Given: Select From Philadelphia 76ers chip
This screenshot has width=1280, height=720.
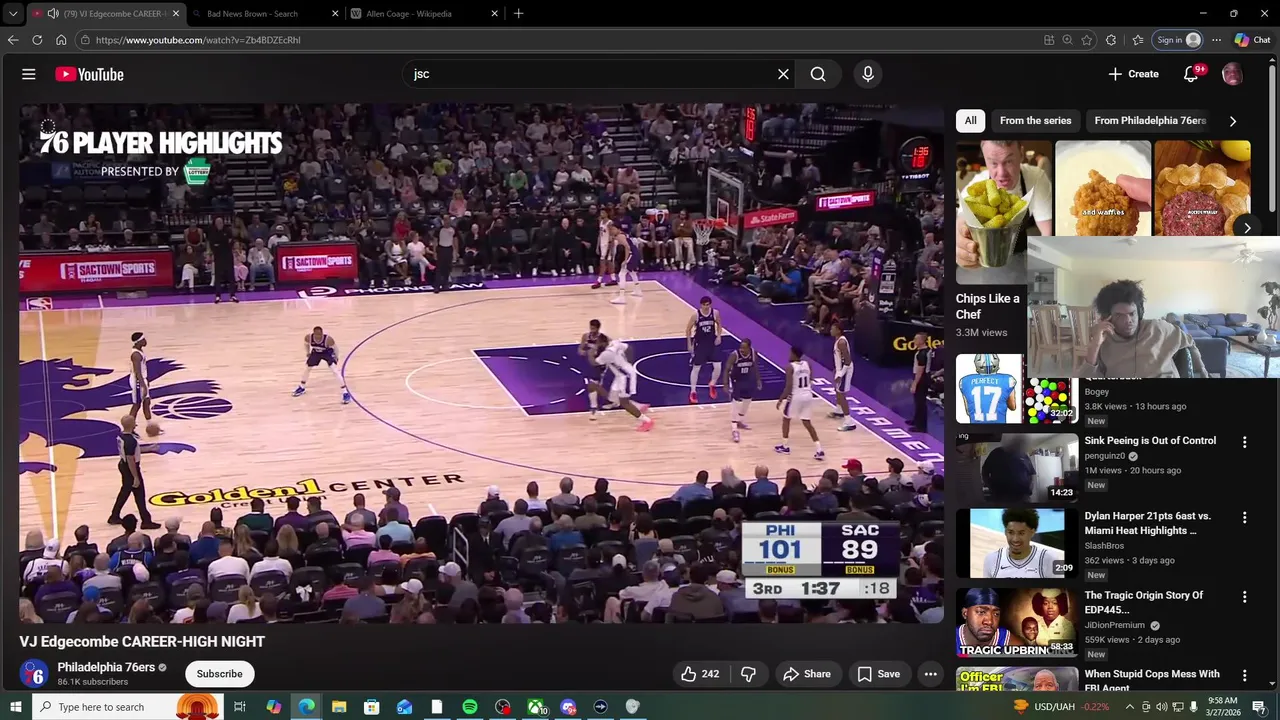Looking at the screenshot, I should tap(1150, 121).
